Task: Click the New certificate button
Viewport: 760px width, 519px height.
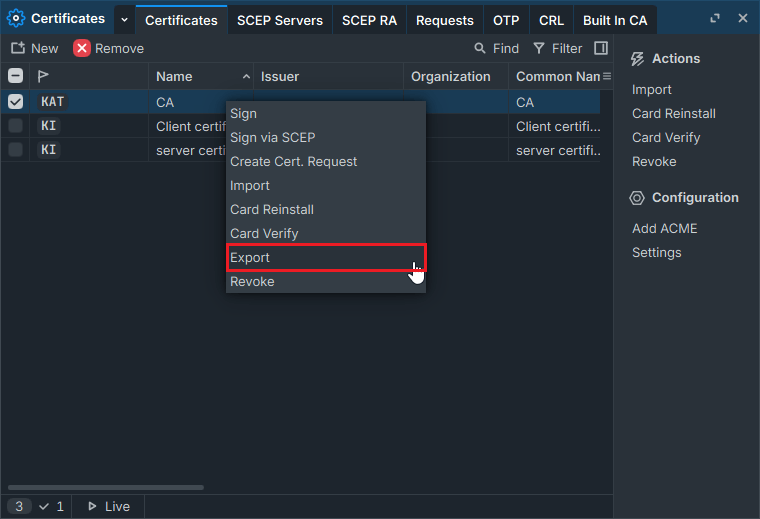Action: (34, 48)
